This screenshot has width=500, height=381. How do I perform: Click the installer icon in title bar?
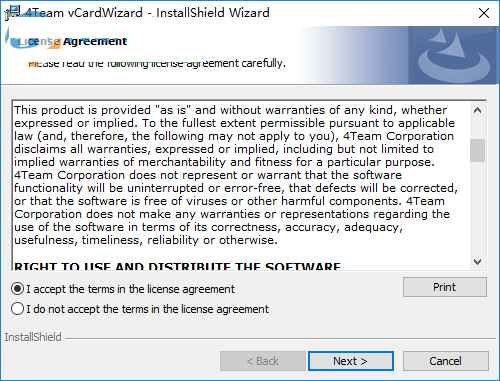pyautogui.click(x=13, y=13)
